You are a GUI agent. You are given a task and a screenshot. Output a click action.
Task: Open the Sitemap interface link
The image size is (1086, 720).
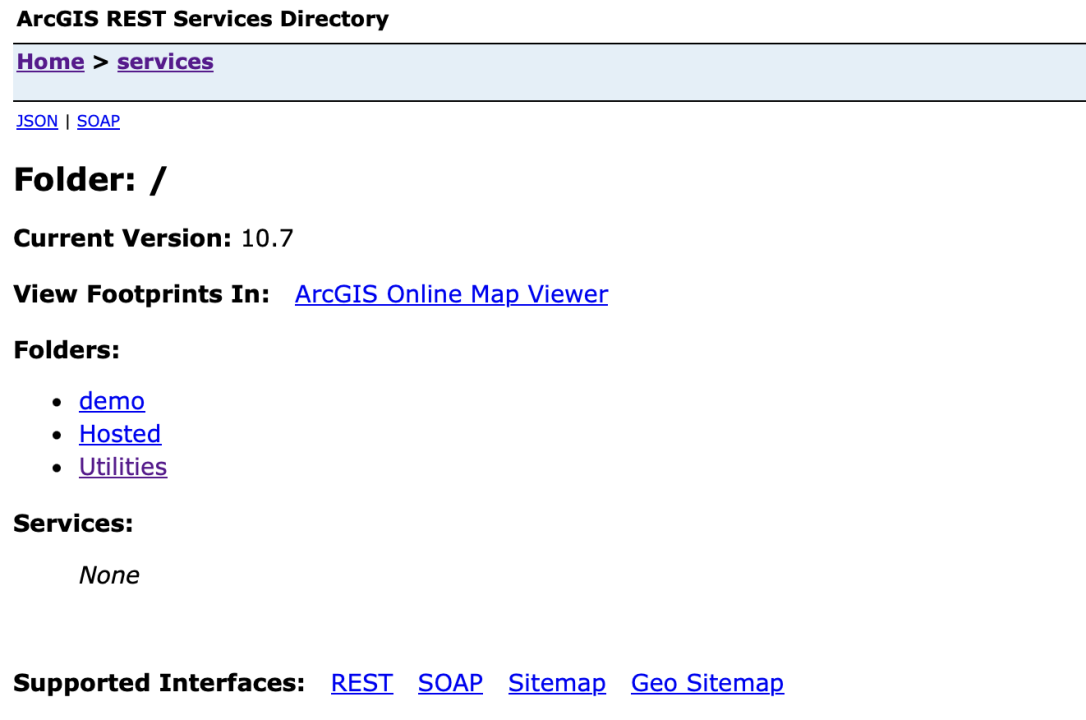click(x=557, y=683)
